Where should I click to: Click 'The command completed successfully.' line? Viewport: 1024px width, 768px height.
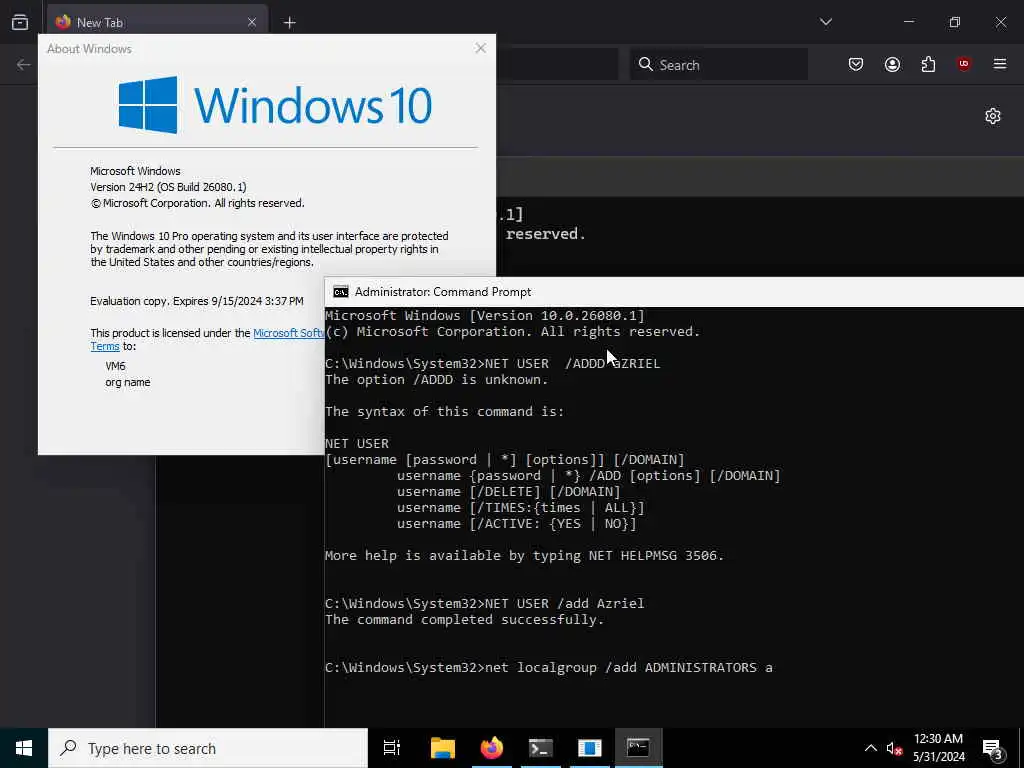465,620
